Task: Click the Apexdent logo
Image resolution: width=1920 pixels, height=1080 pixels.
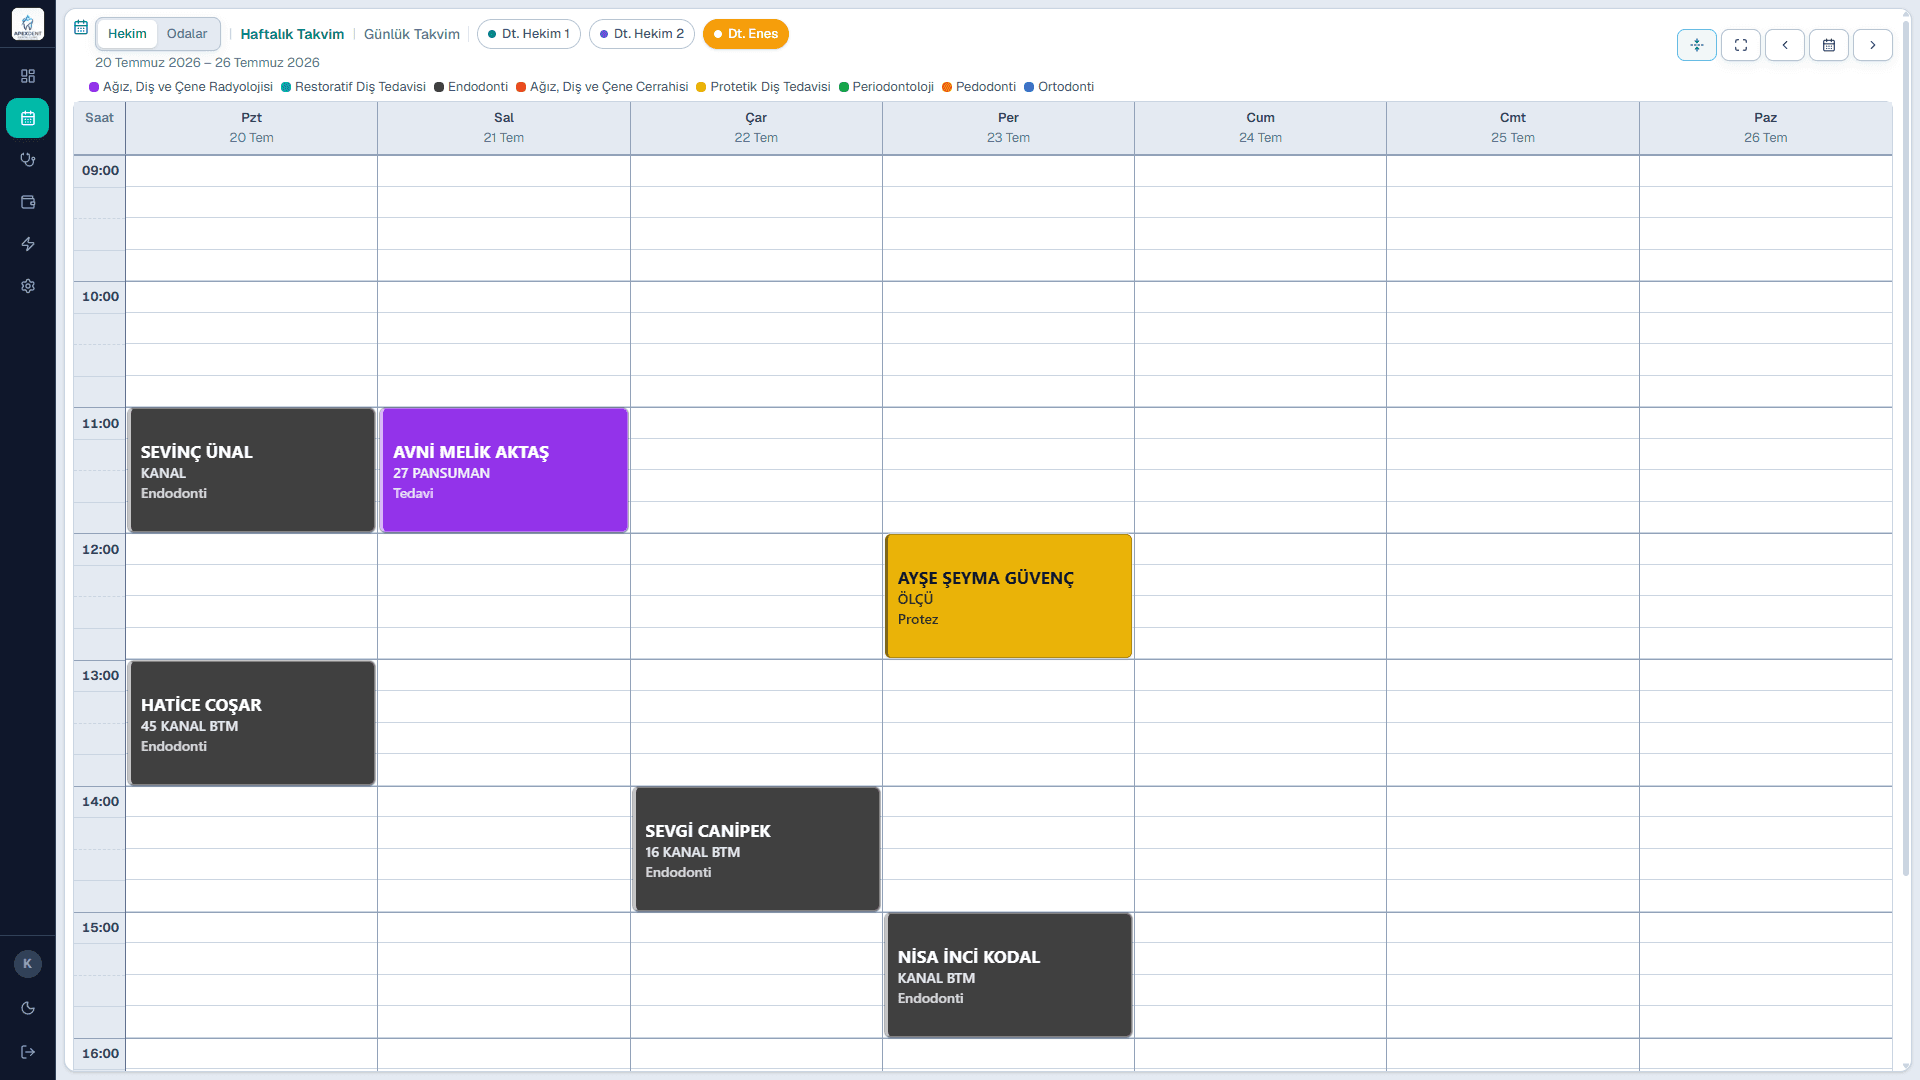Action: (x=28, y=25)
